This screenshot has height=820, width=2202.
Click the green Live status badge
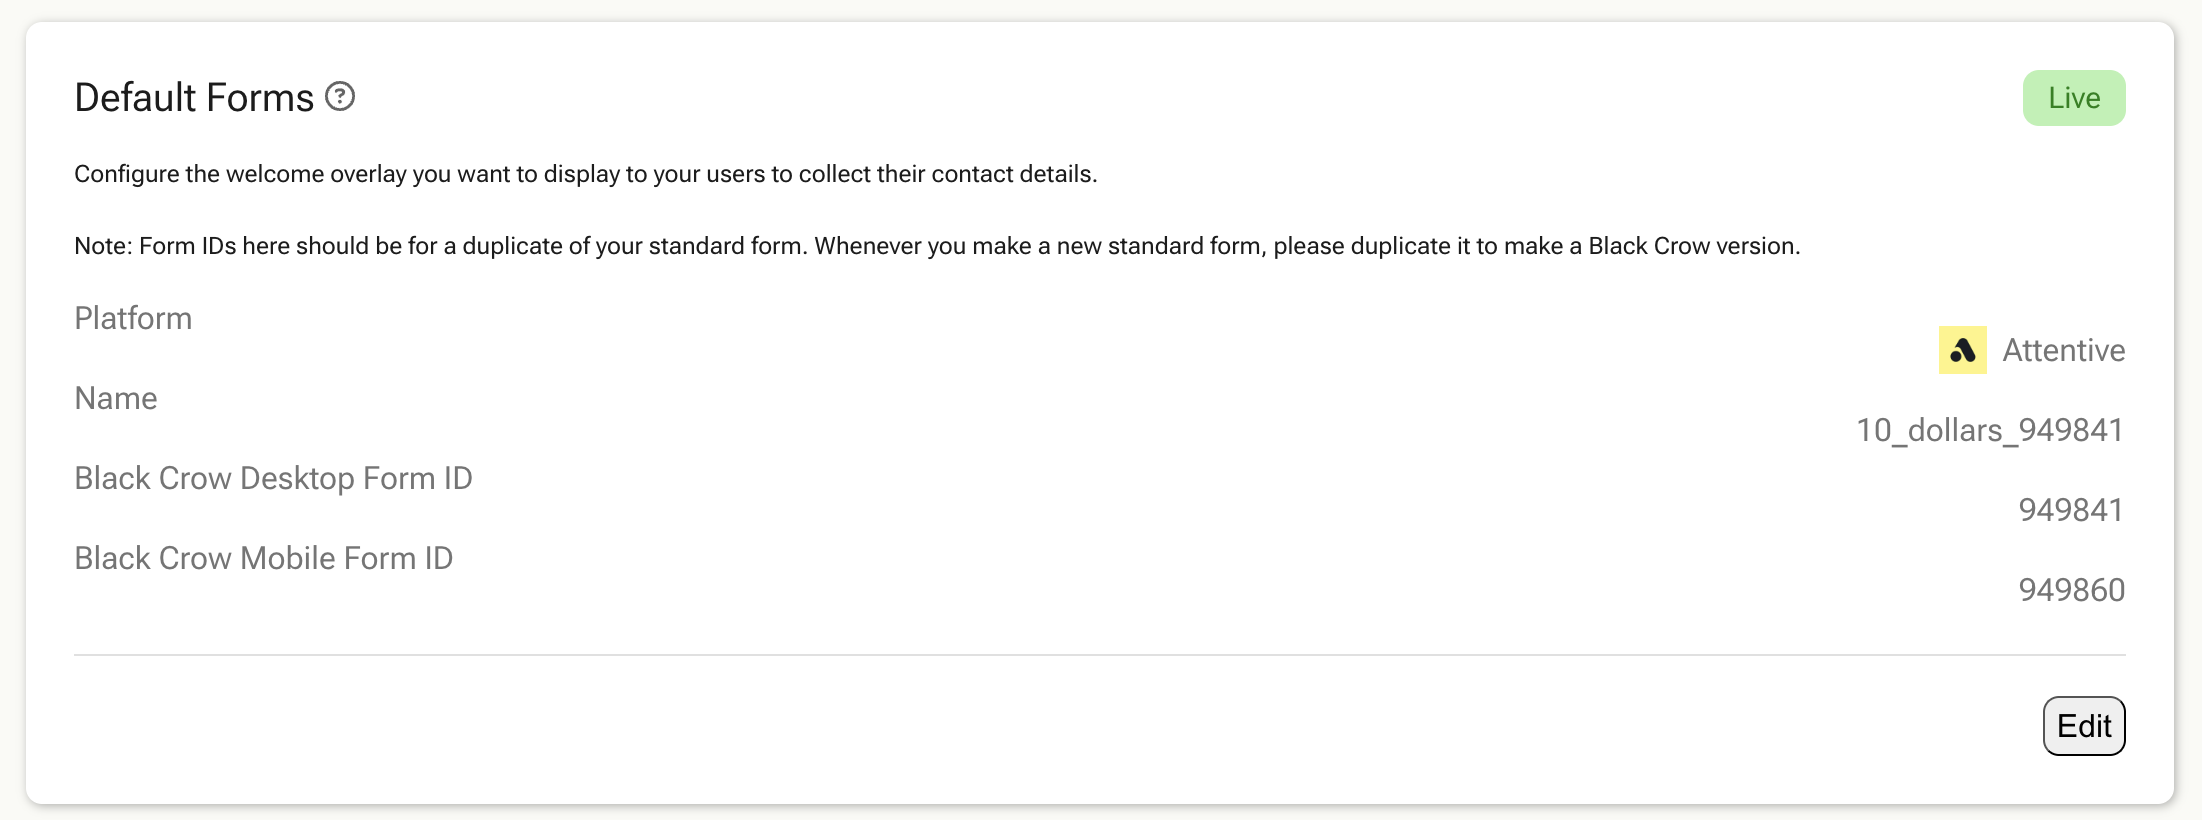click(x=2074, y=98)
